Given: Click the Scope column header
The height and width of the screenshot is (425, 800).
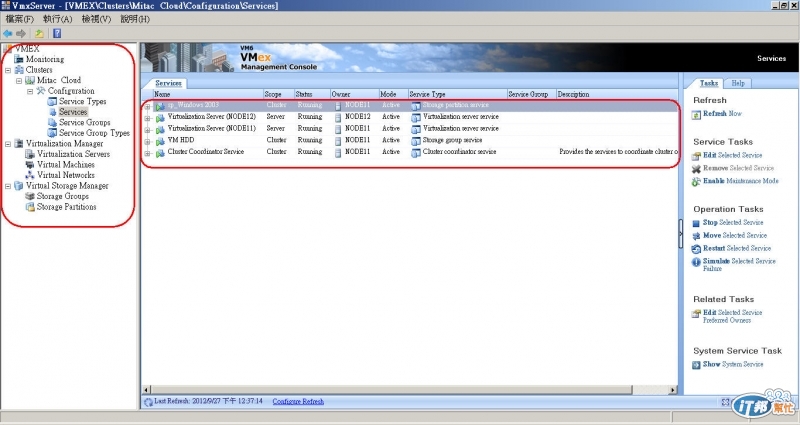Looking at the screenshot, I should point(279,94).
